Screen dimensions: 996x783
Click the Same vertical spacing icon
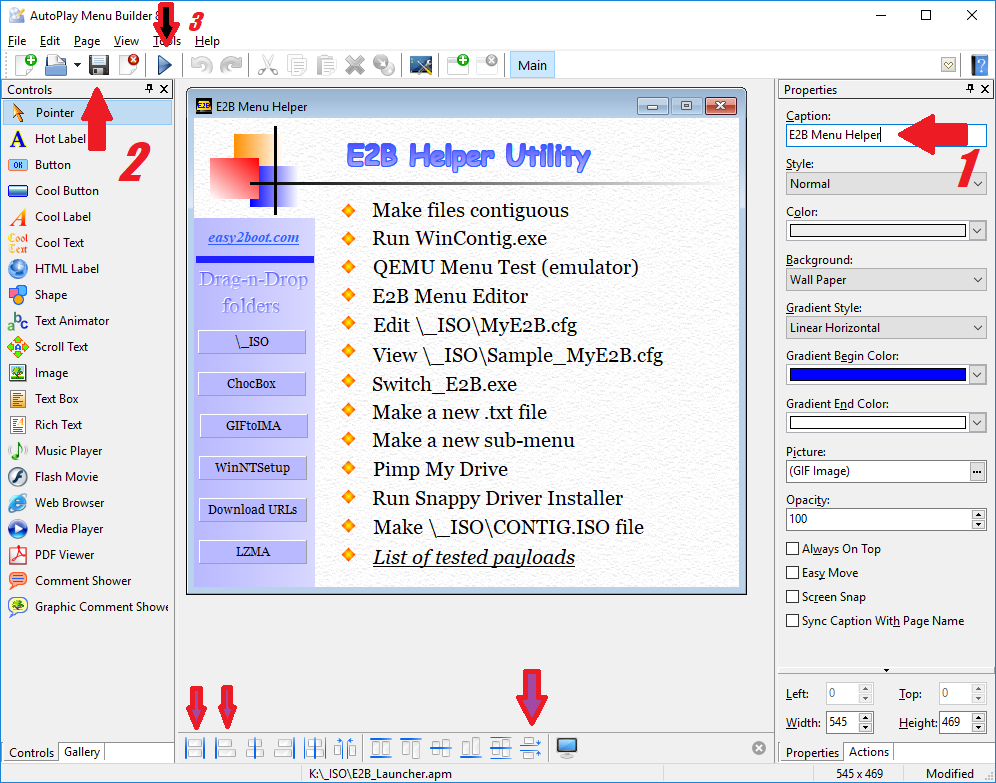(x=530, y=748)
